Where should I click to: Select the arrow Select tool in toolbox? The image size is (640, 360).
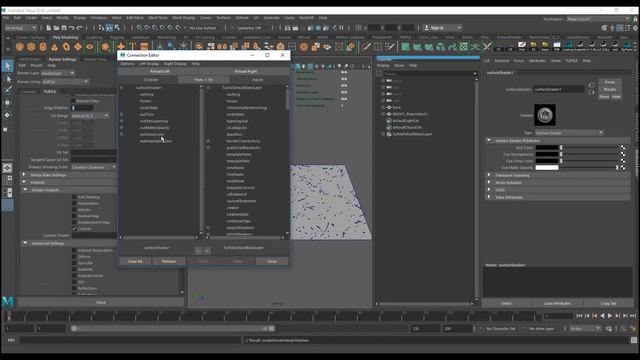click(8, 66)
